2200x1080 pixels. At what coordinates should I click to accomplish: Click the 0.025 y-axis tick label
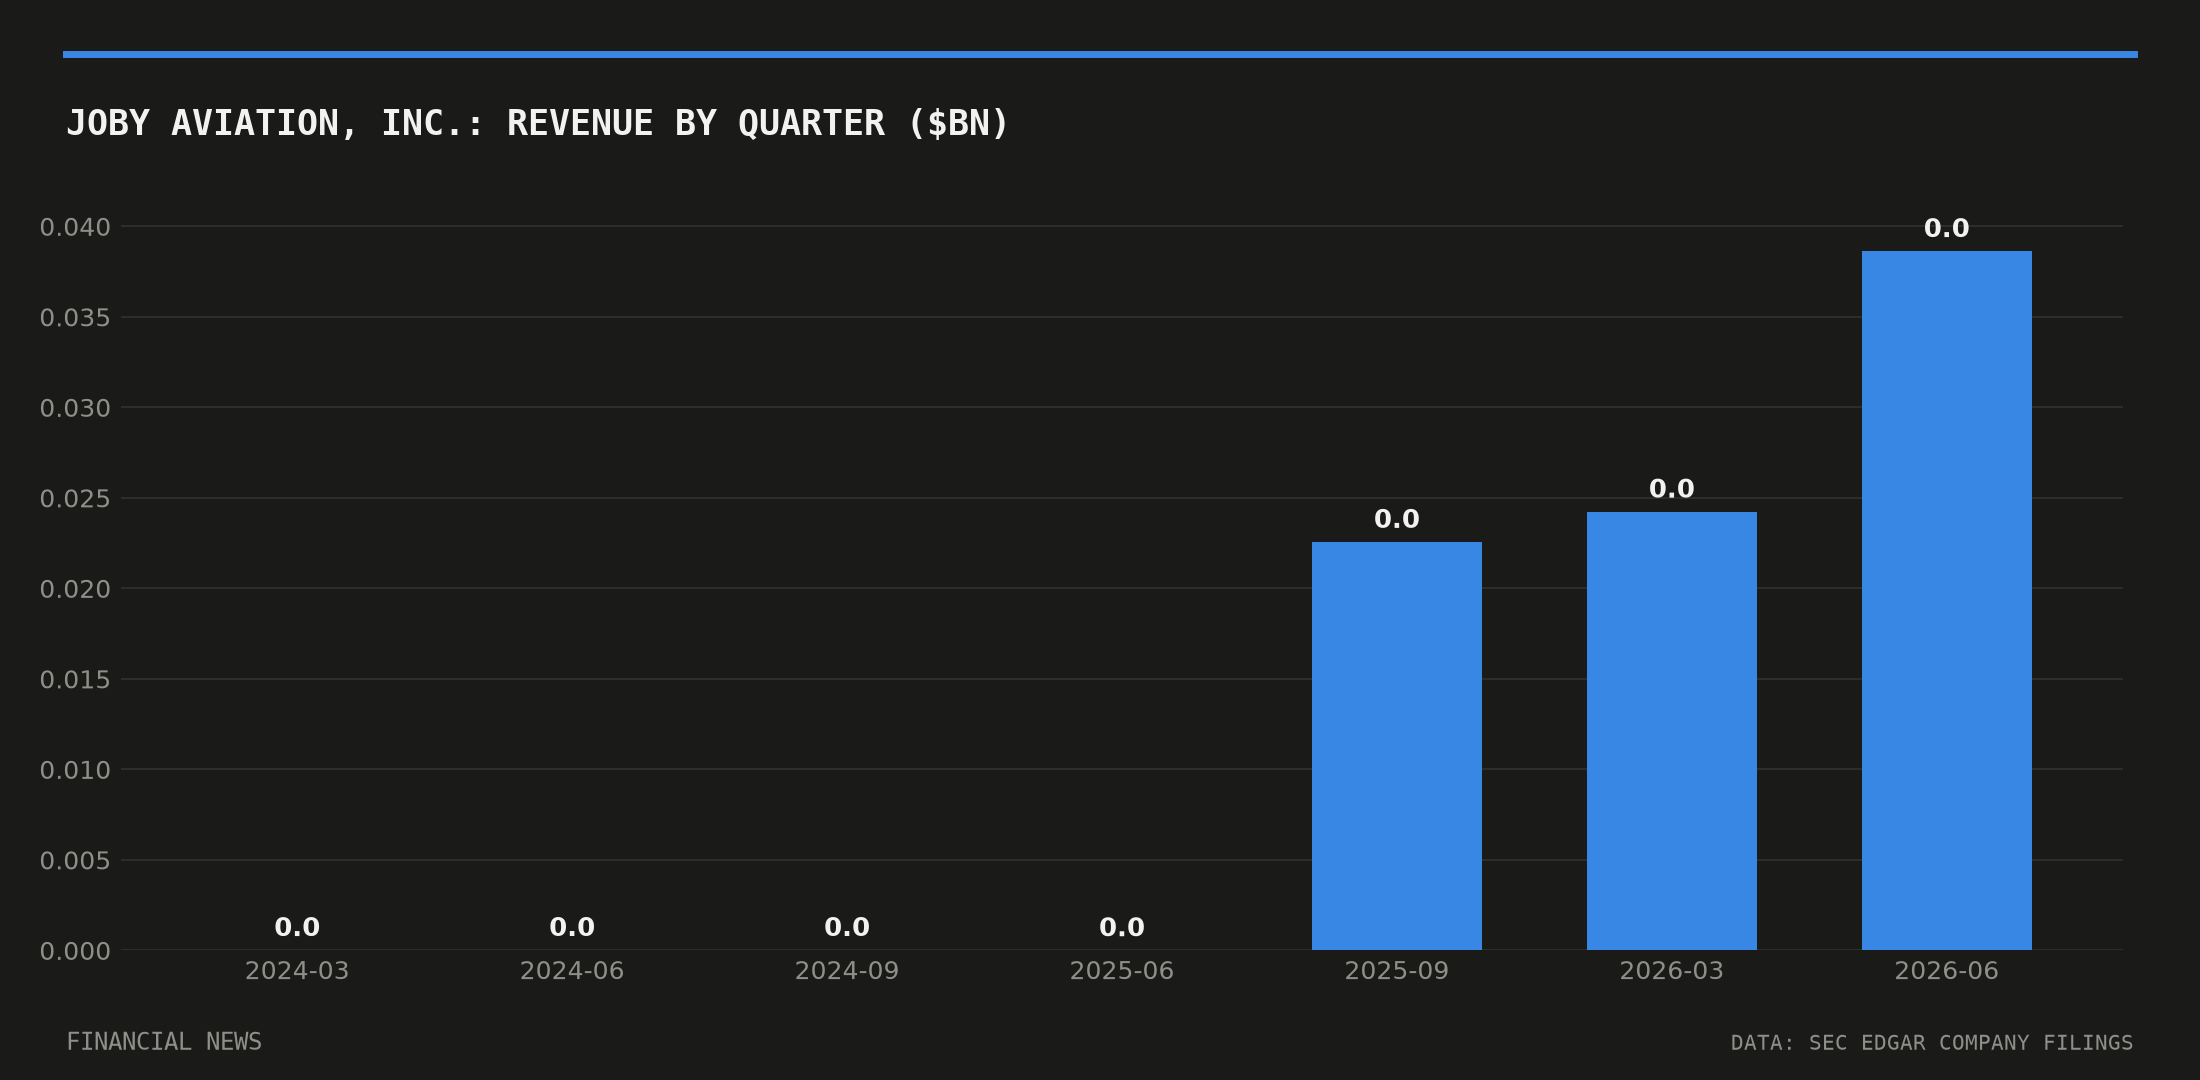coord(75,499)
